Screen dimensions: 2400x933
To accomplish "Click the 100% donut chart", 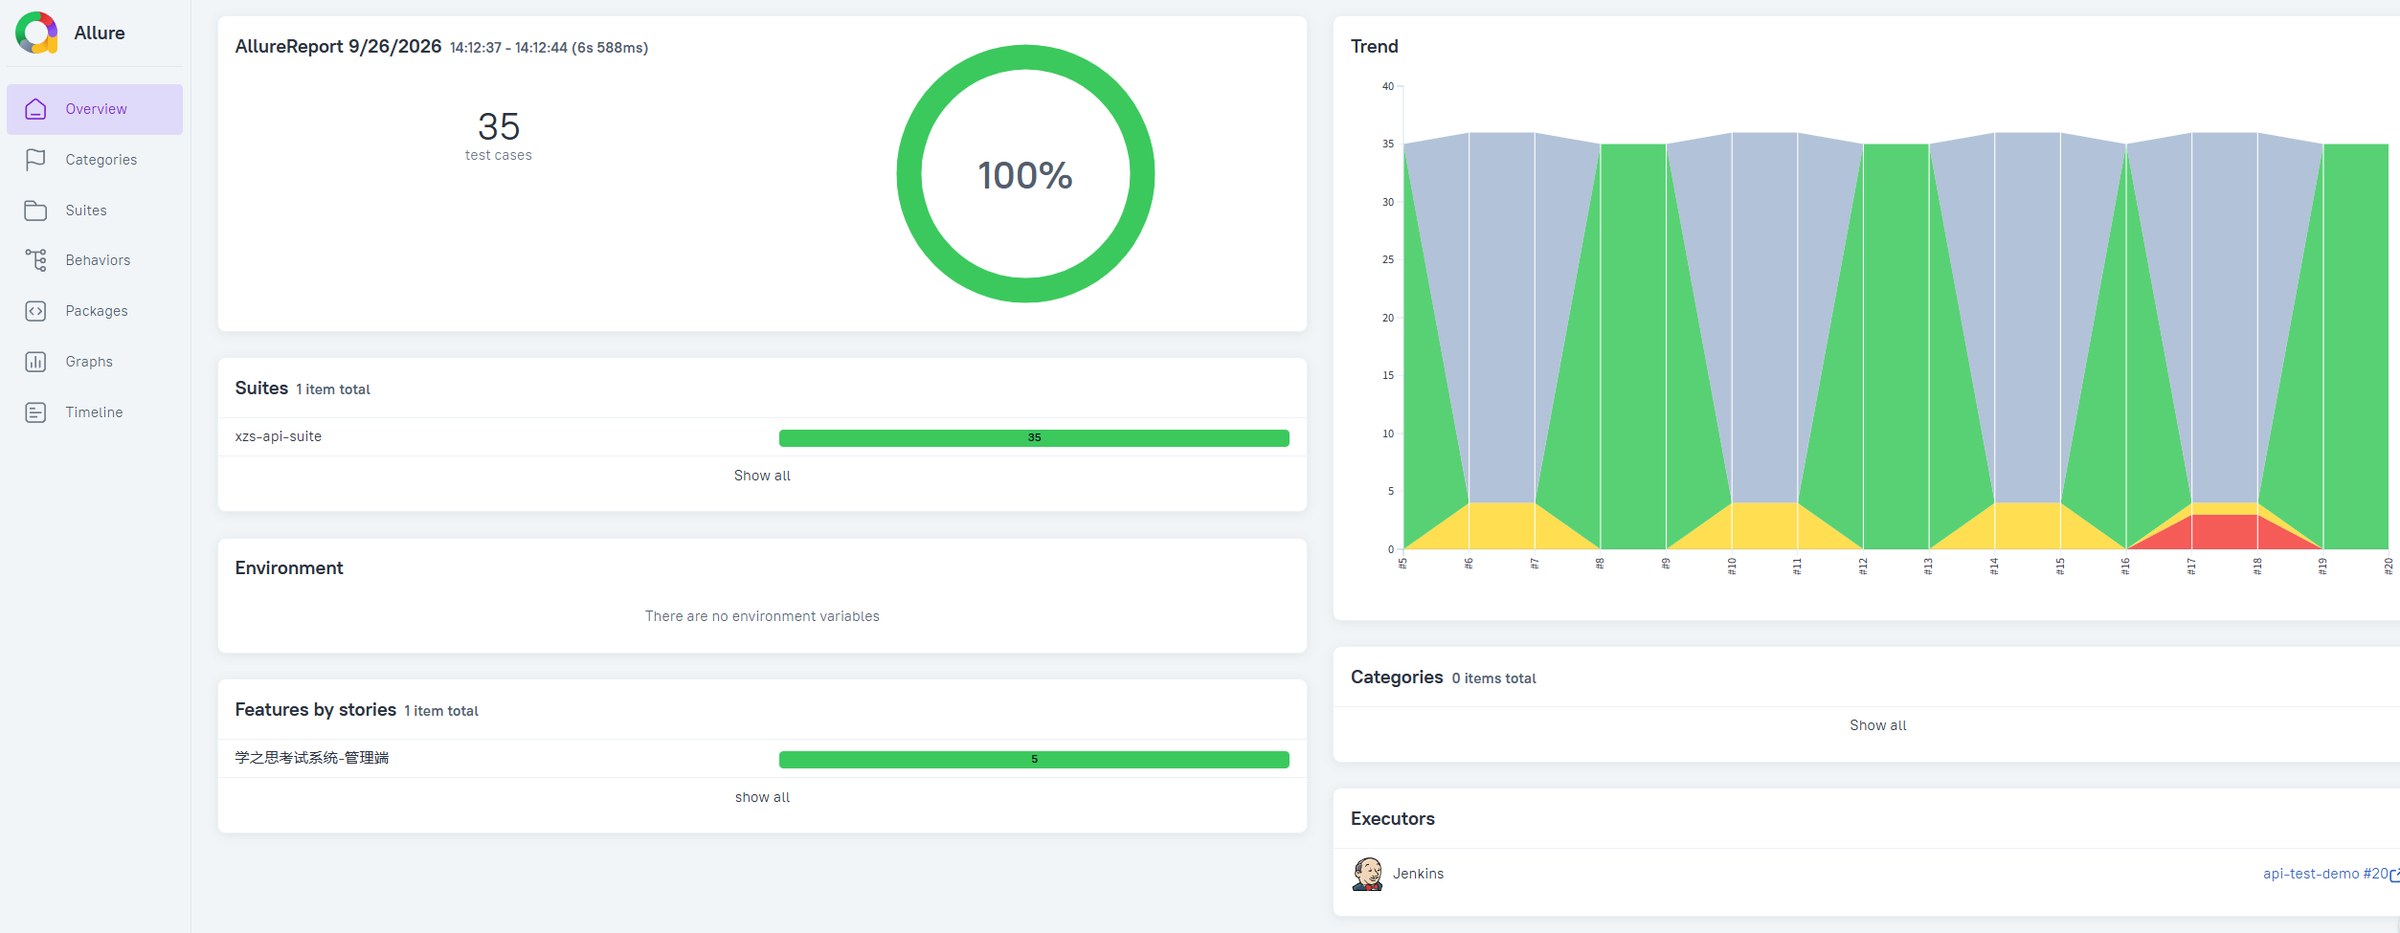I will point(1025,174).
